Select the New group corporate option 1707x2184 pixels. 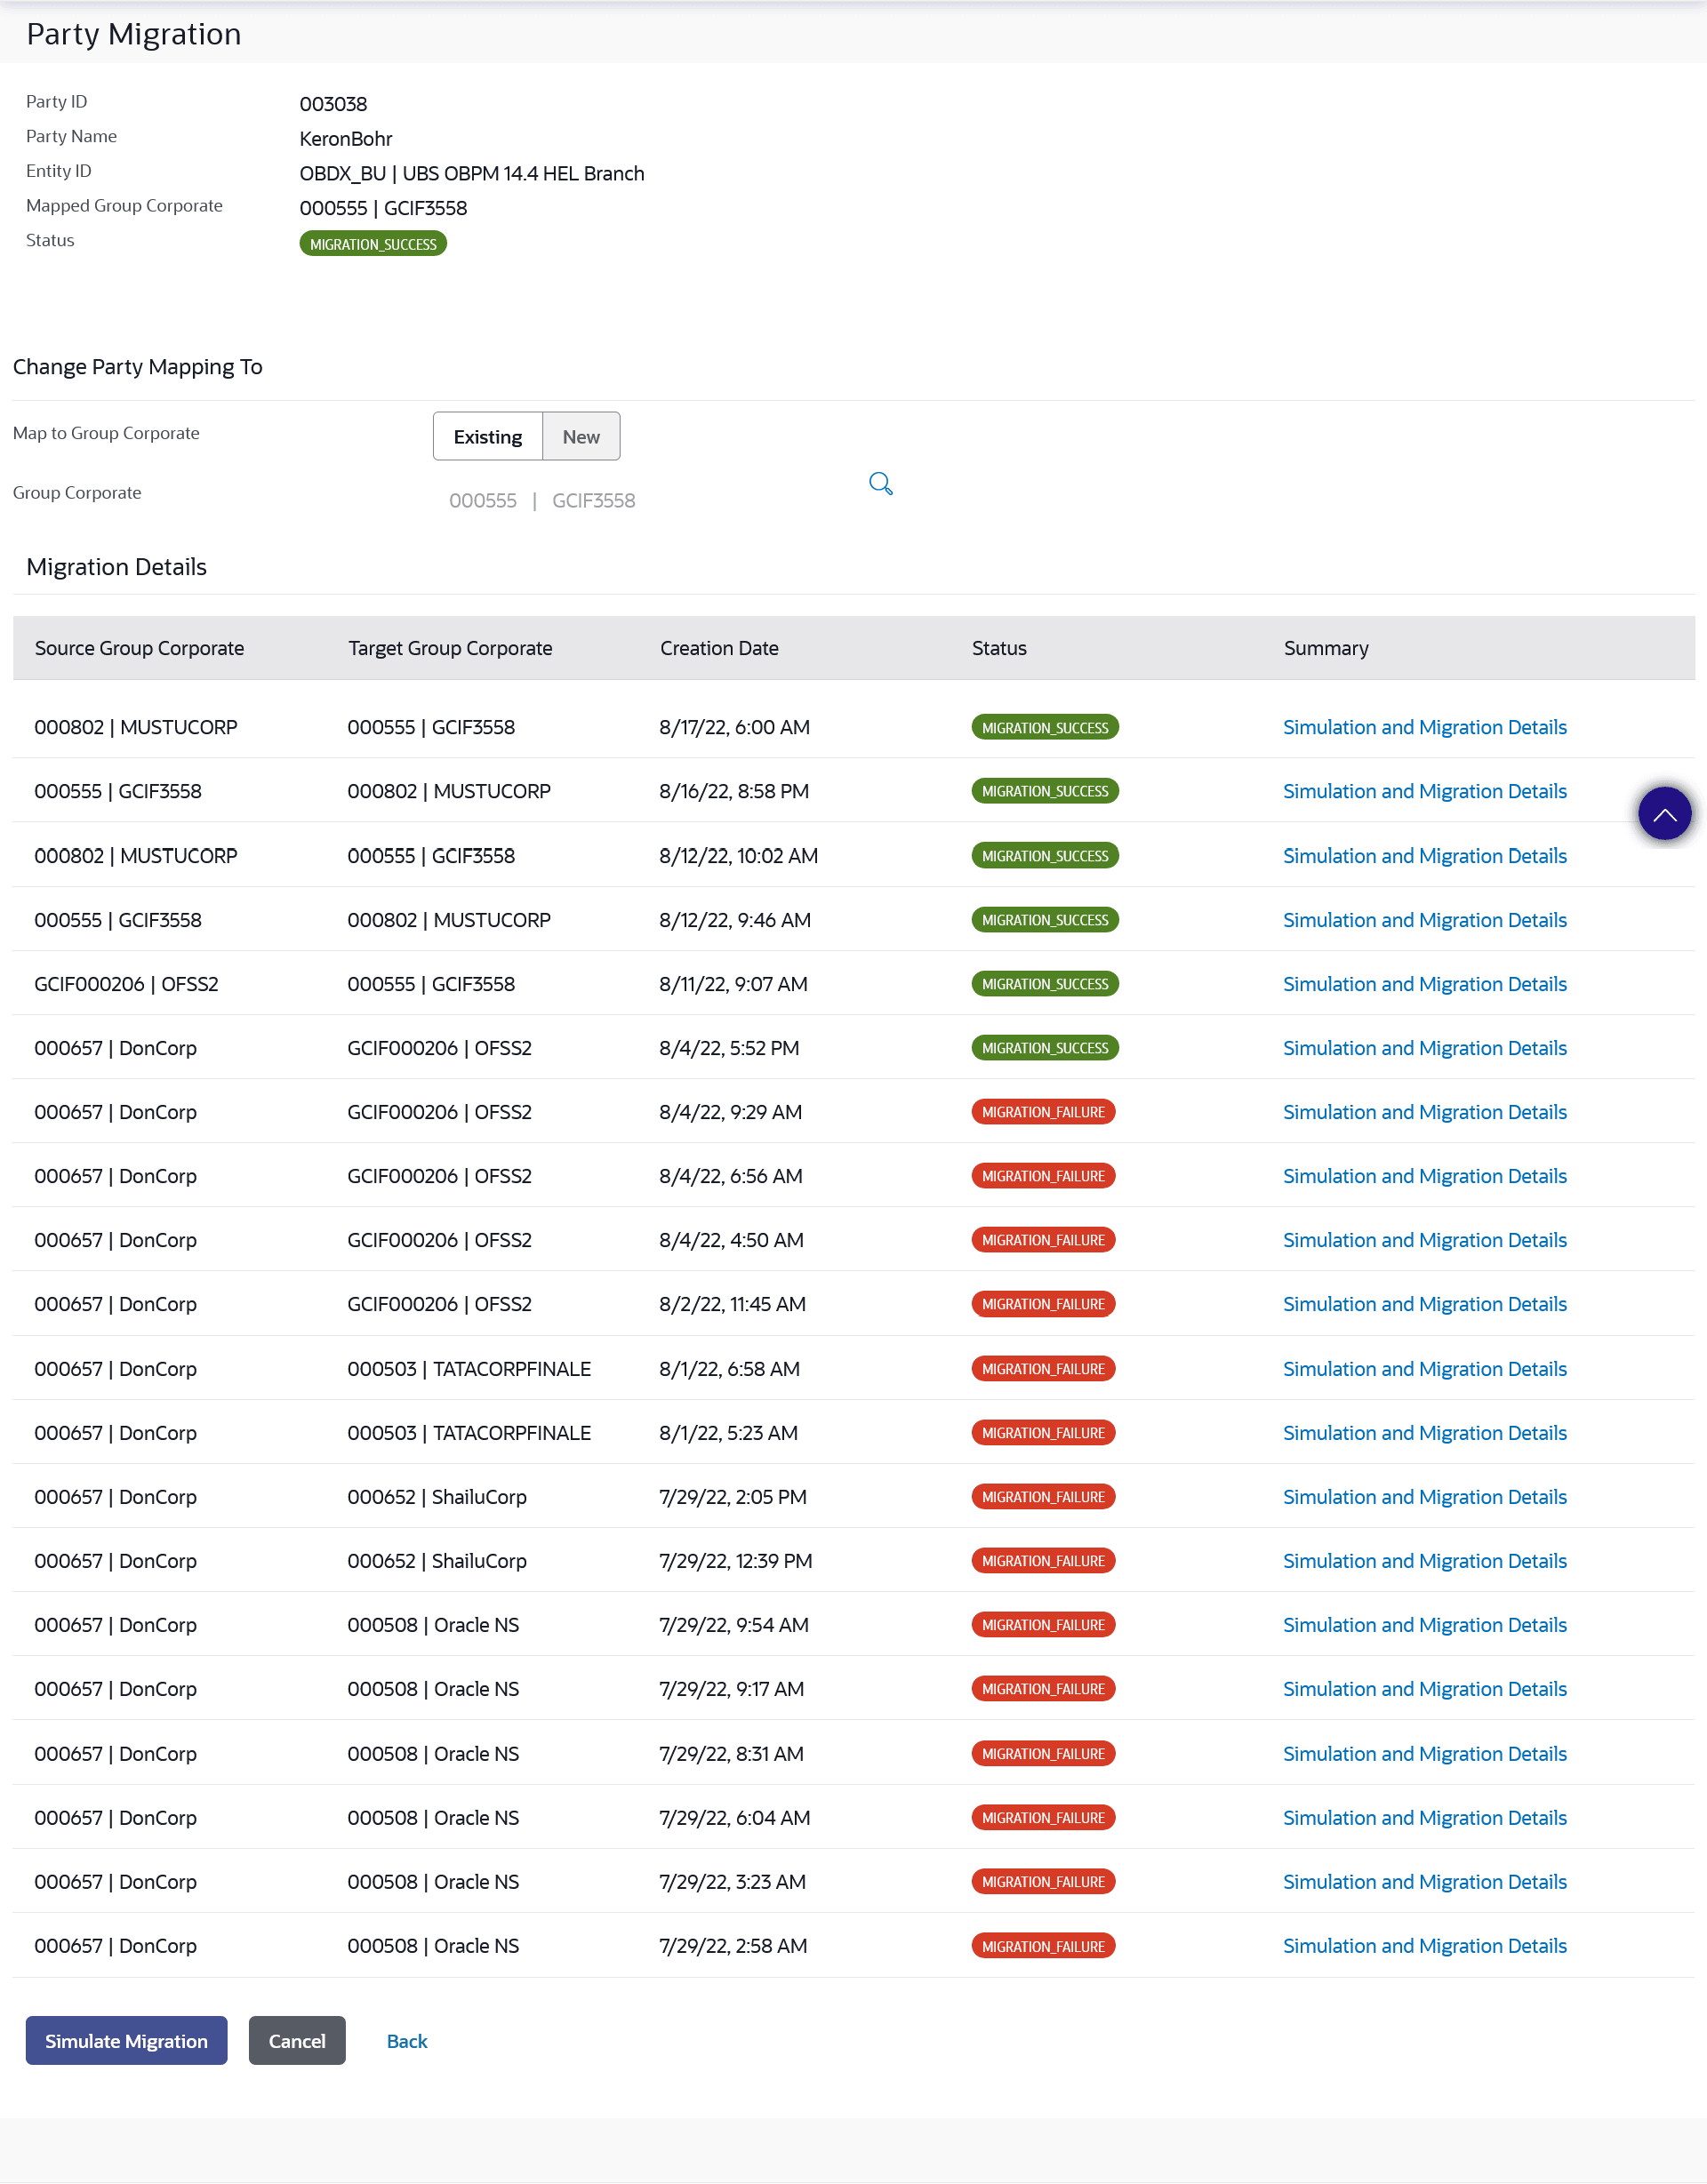[x=580, y=437]
